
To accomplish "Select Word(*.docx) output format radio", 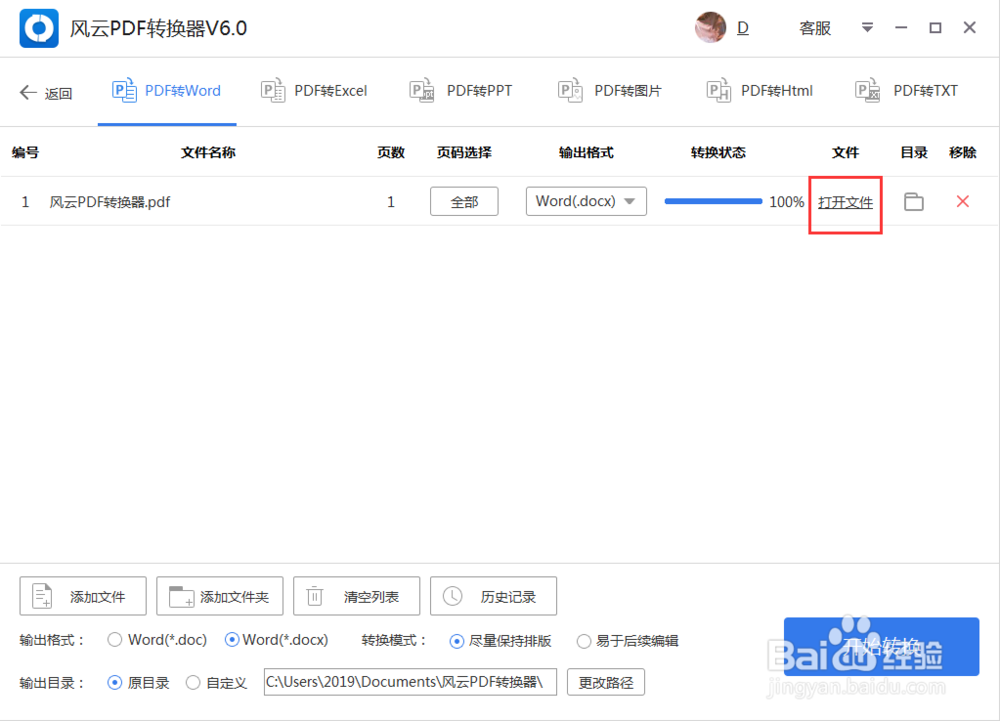I will 232,639.
